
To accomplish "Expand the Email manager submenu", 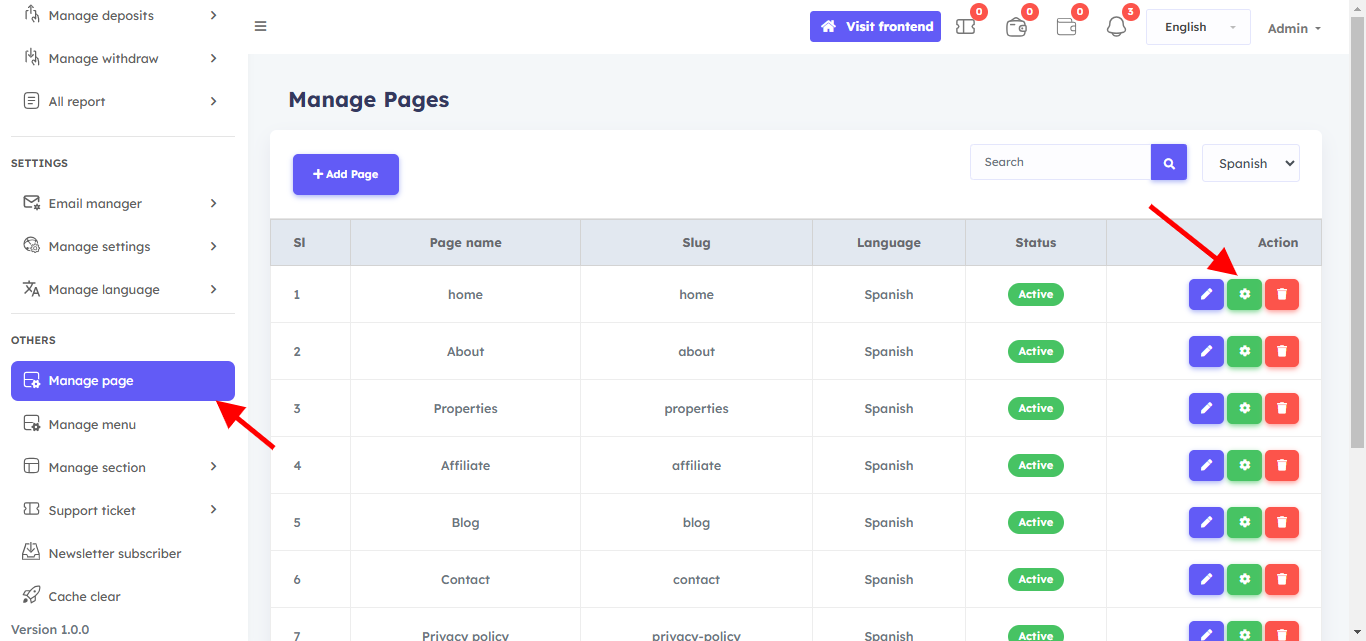I will pos(122,204).
